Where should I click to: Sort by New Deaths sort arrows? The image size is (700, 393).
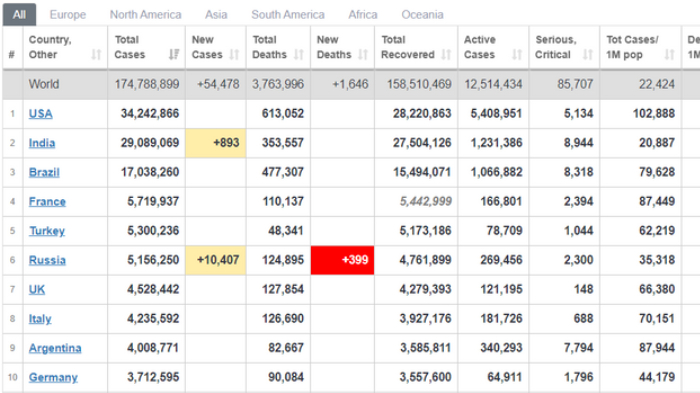tap(363, 54)
